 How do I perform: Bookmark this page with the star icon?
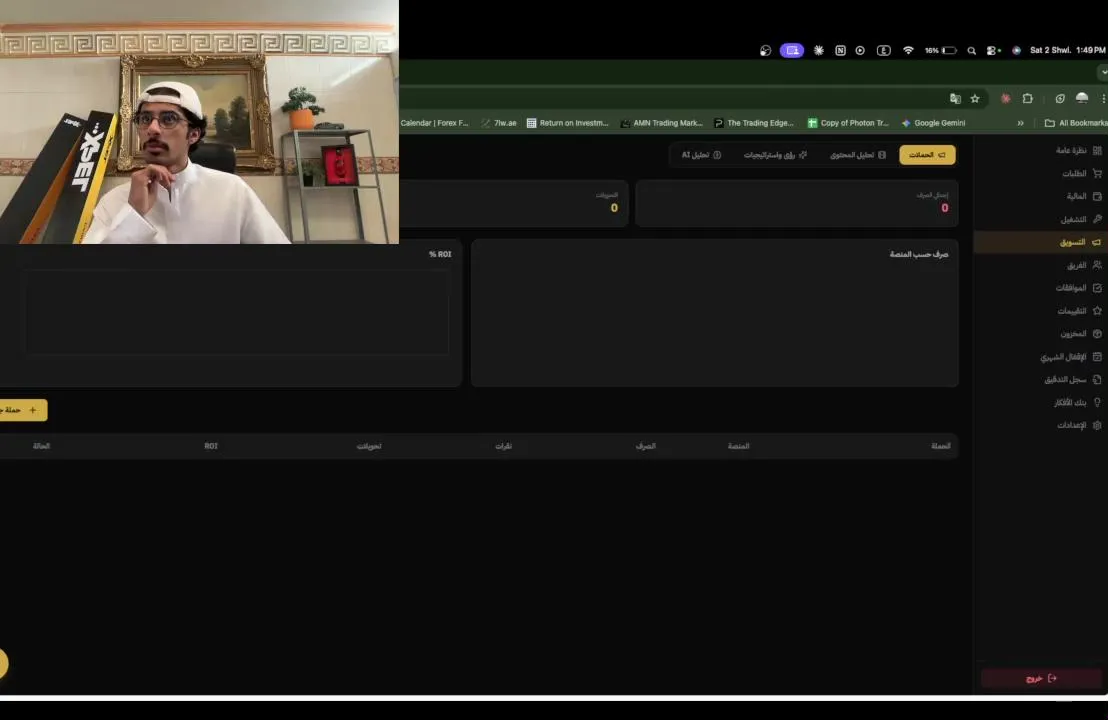975,99
